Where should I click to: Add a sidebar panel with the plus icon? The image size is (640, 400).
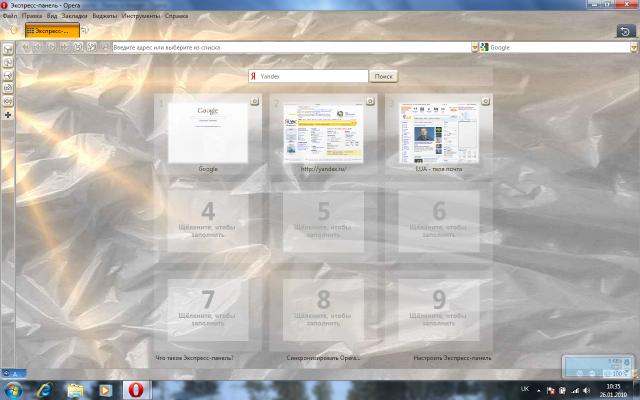8,115
